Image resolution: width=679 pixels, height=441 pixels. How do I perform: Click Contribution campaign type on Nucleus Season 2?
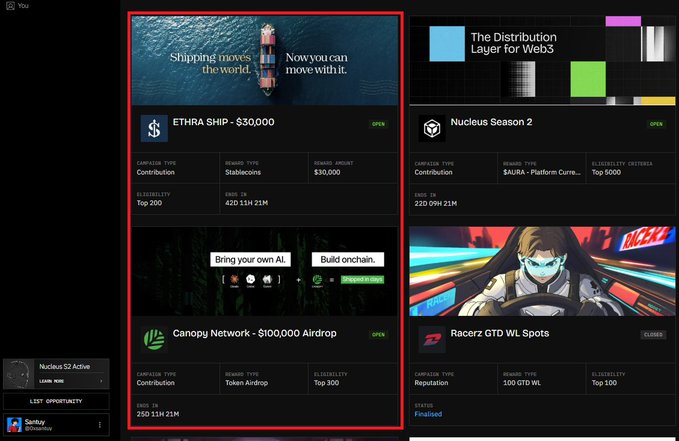pos(433,172)
